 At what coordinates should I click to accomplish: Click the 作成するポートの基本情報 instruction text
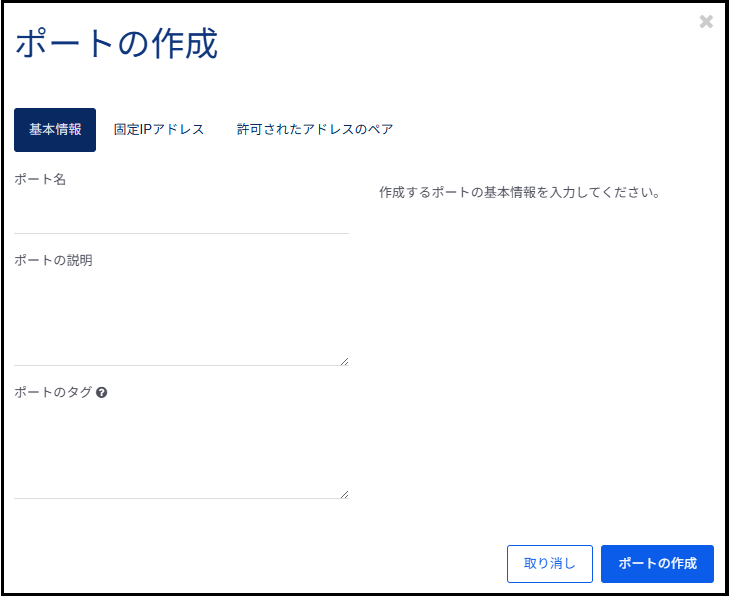coord(520,192)
